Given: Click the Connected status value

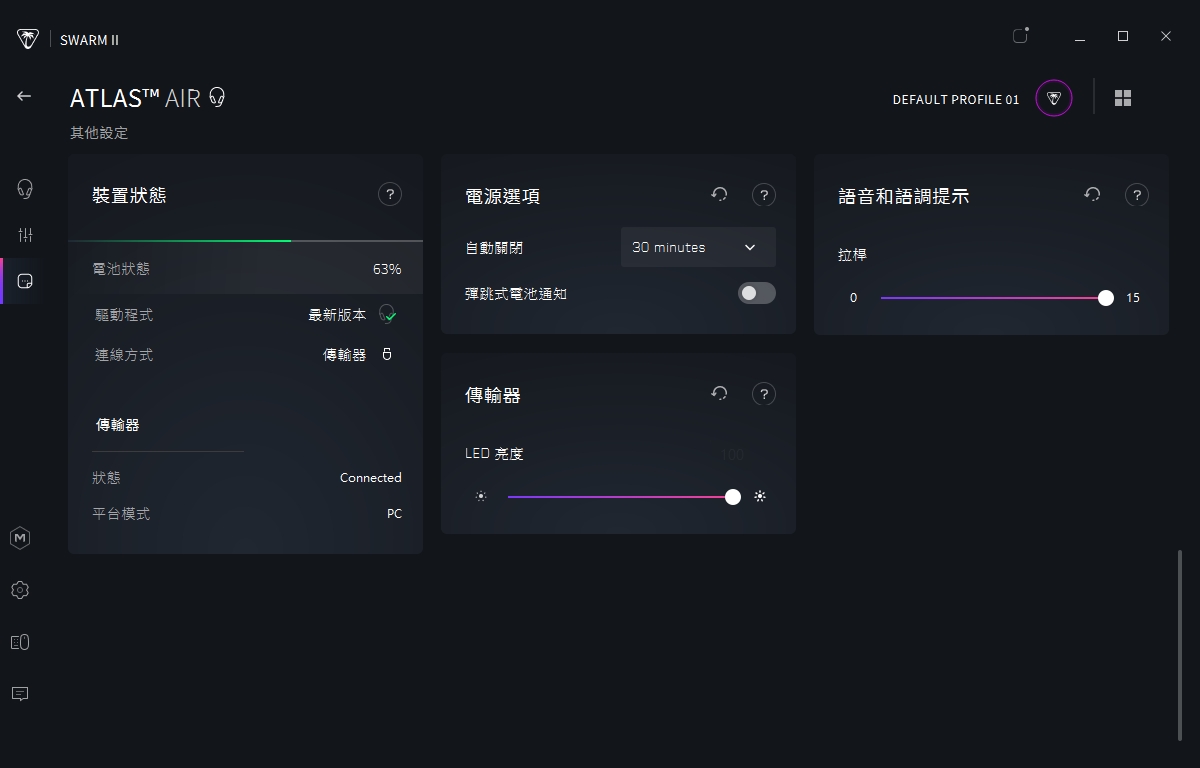Looking at the screenshot, I should (370, 478).
